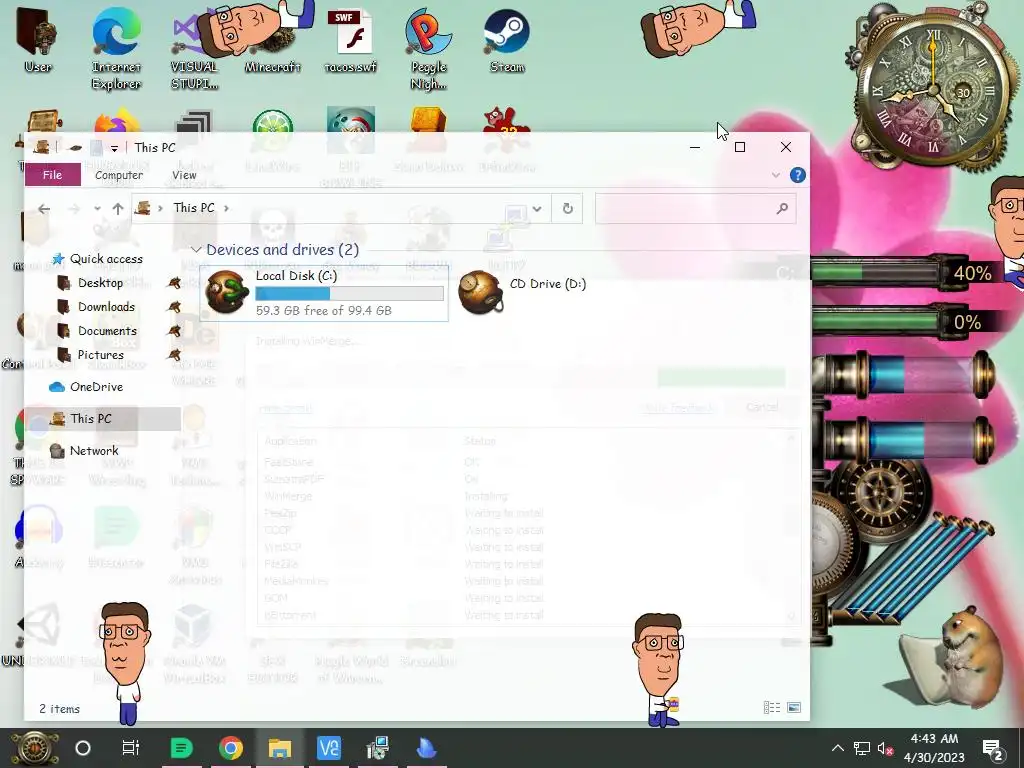Collapse the Devices and drives group
The width and height of the screenshot is (1024, 768).
point(195,250)
